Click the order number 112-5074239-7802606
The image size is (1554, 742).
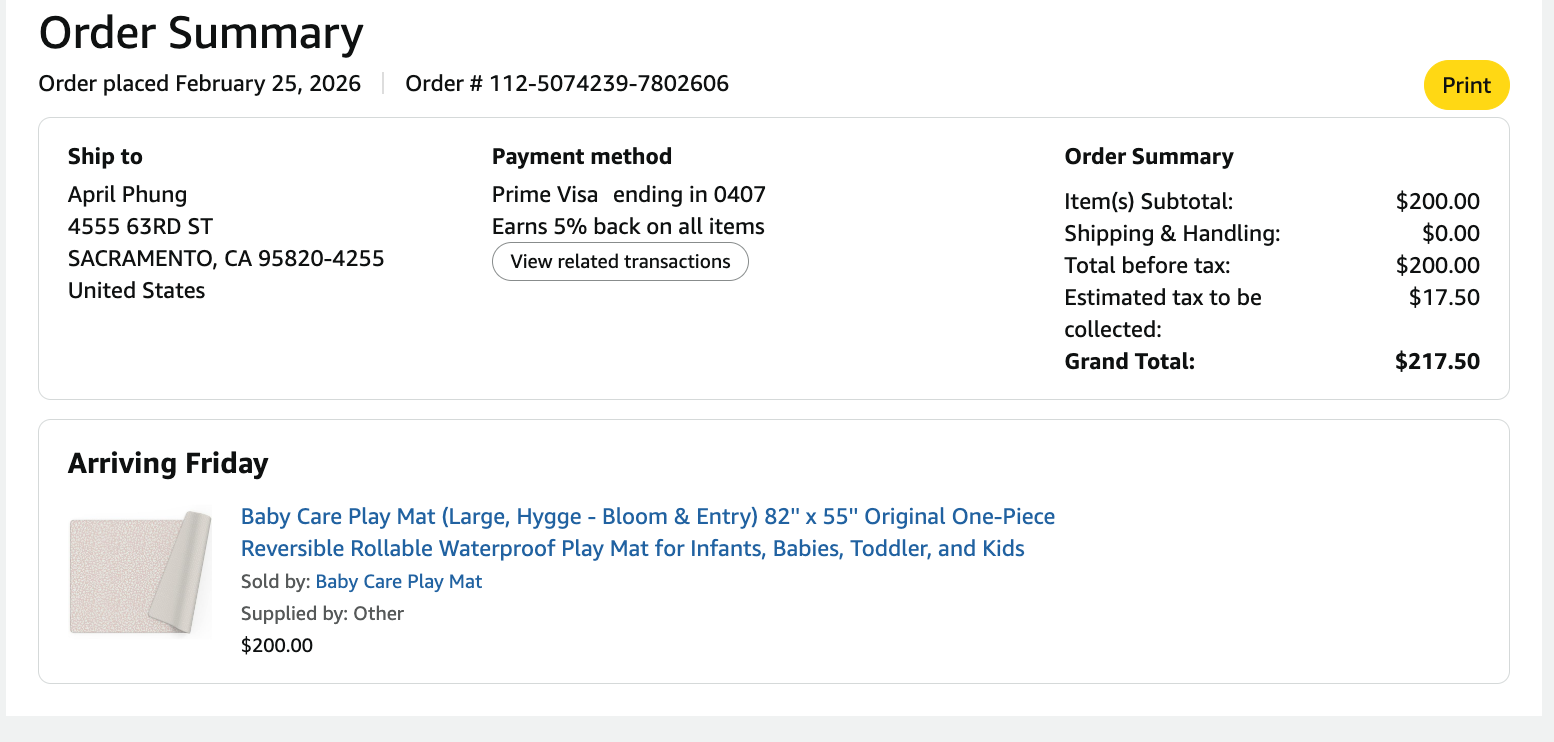point(608,84)
